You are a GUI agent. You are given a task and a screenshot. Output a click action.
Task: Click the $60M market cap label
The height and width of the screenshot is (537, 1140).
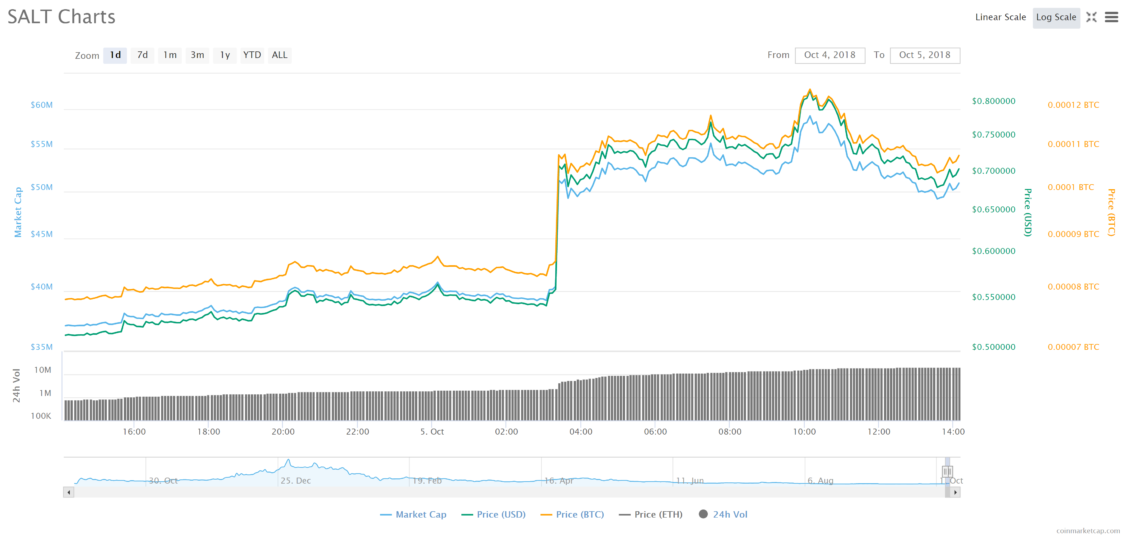point(42,105)
